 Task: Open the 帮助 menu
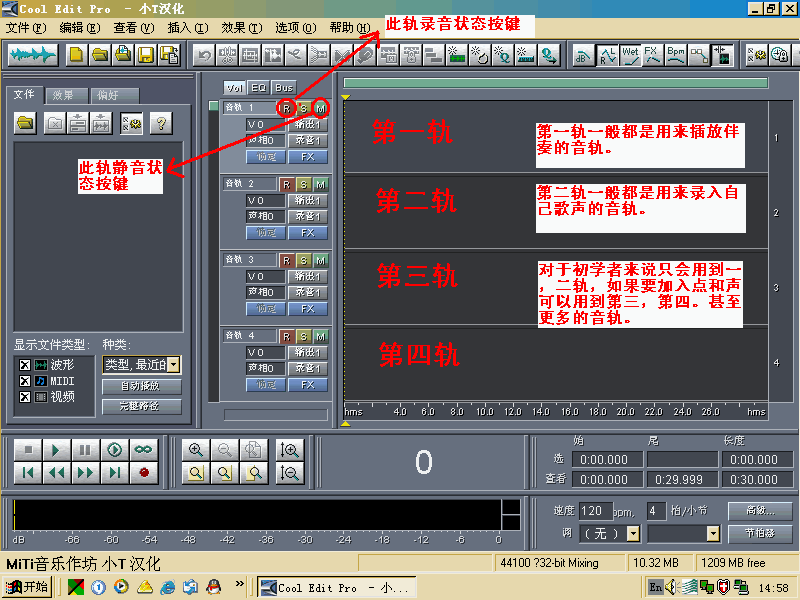click(349, 28)
